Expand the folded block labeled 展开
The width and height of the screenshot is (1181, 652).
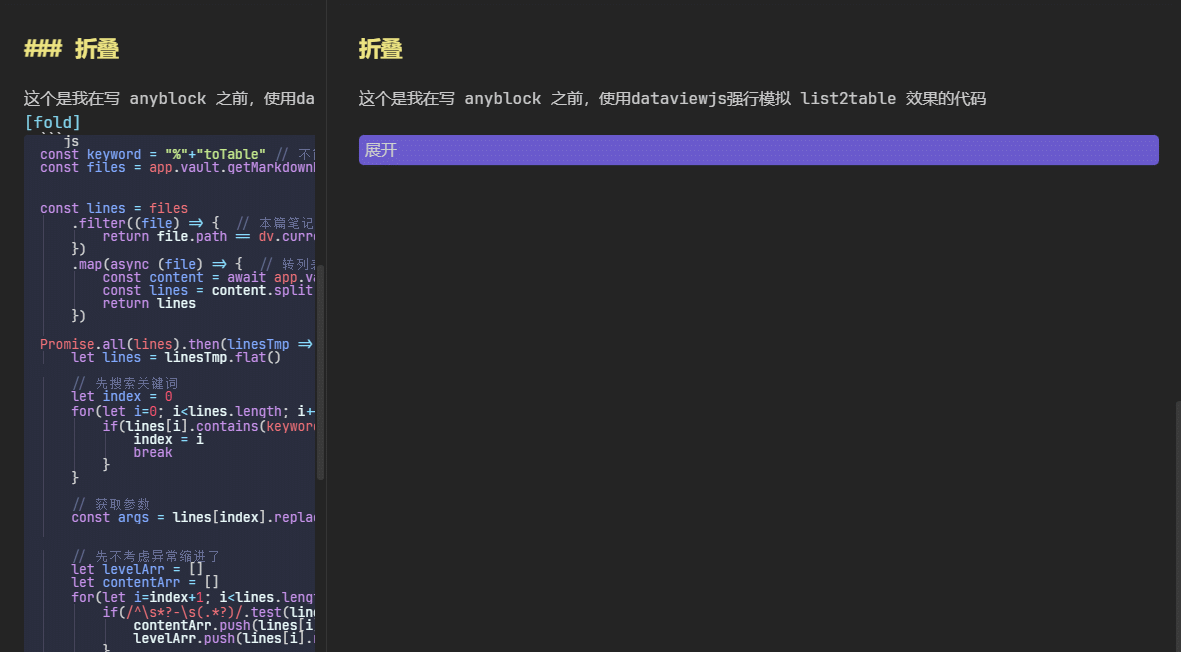(x=758, y=150)
